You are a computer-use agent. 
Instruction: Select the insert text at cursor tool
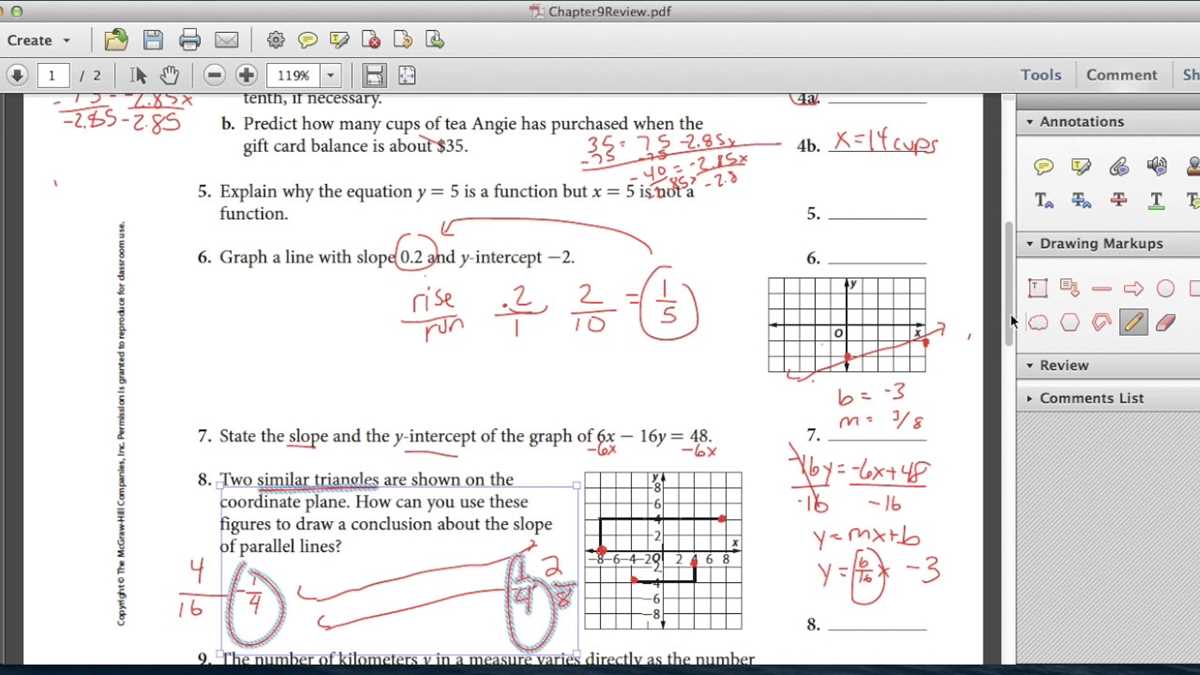[1043, 200]
